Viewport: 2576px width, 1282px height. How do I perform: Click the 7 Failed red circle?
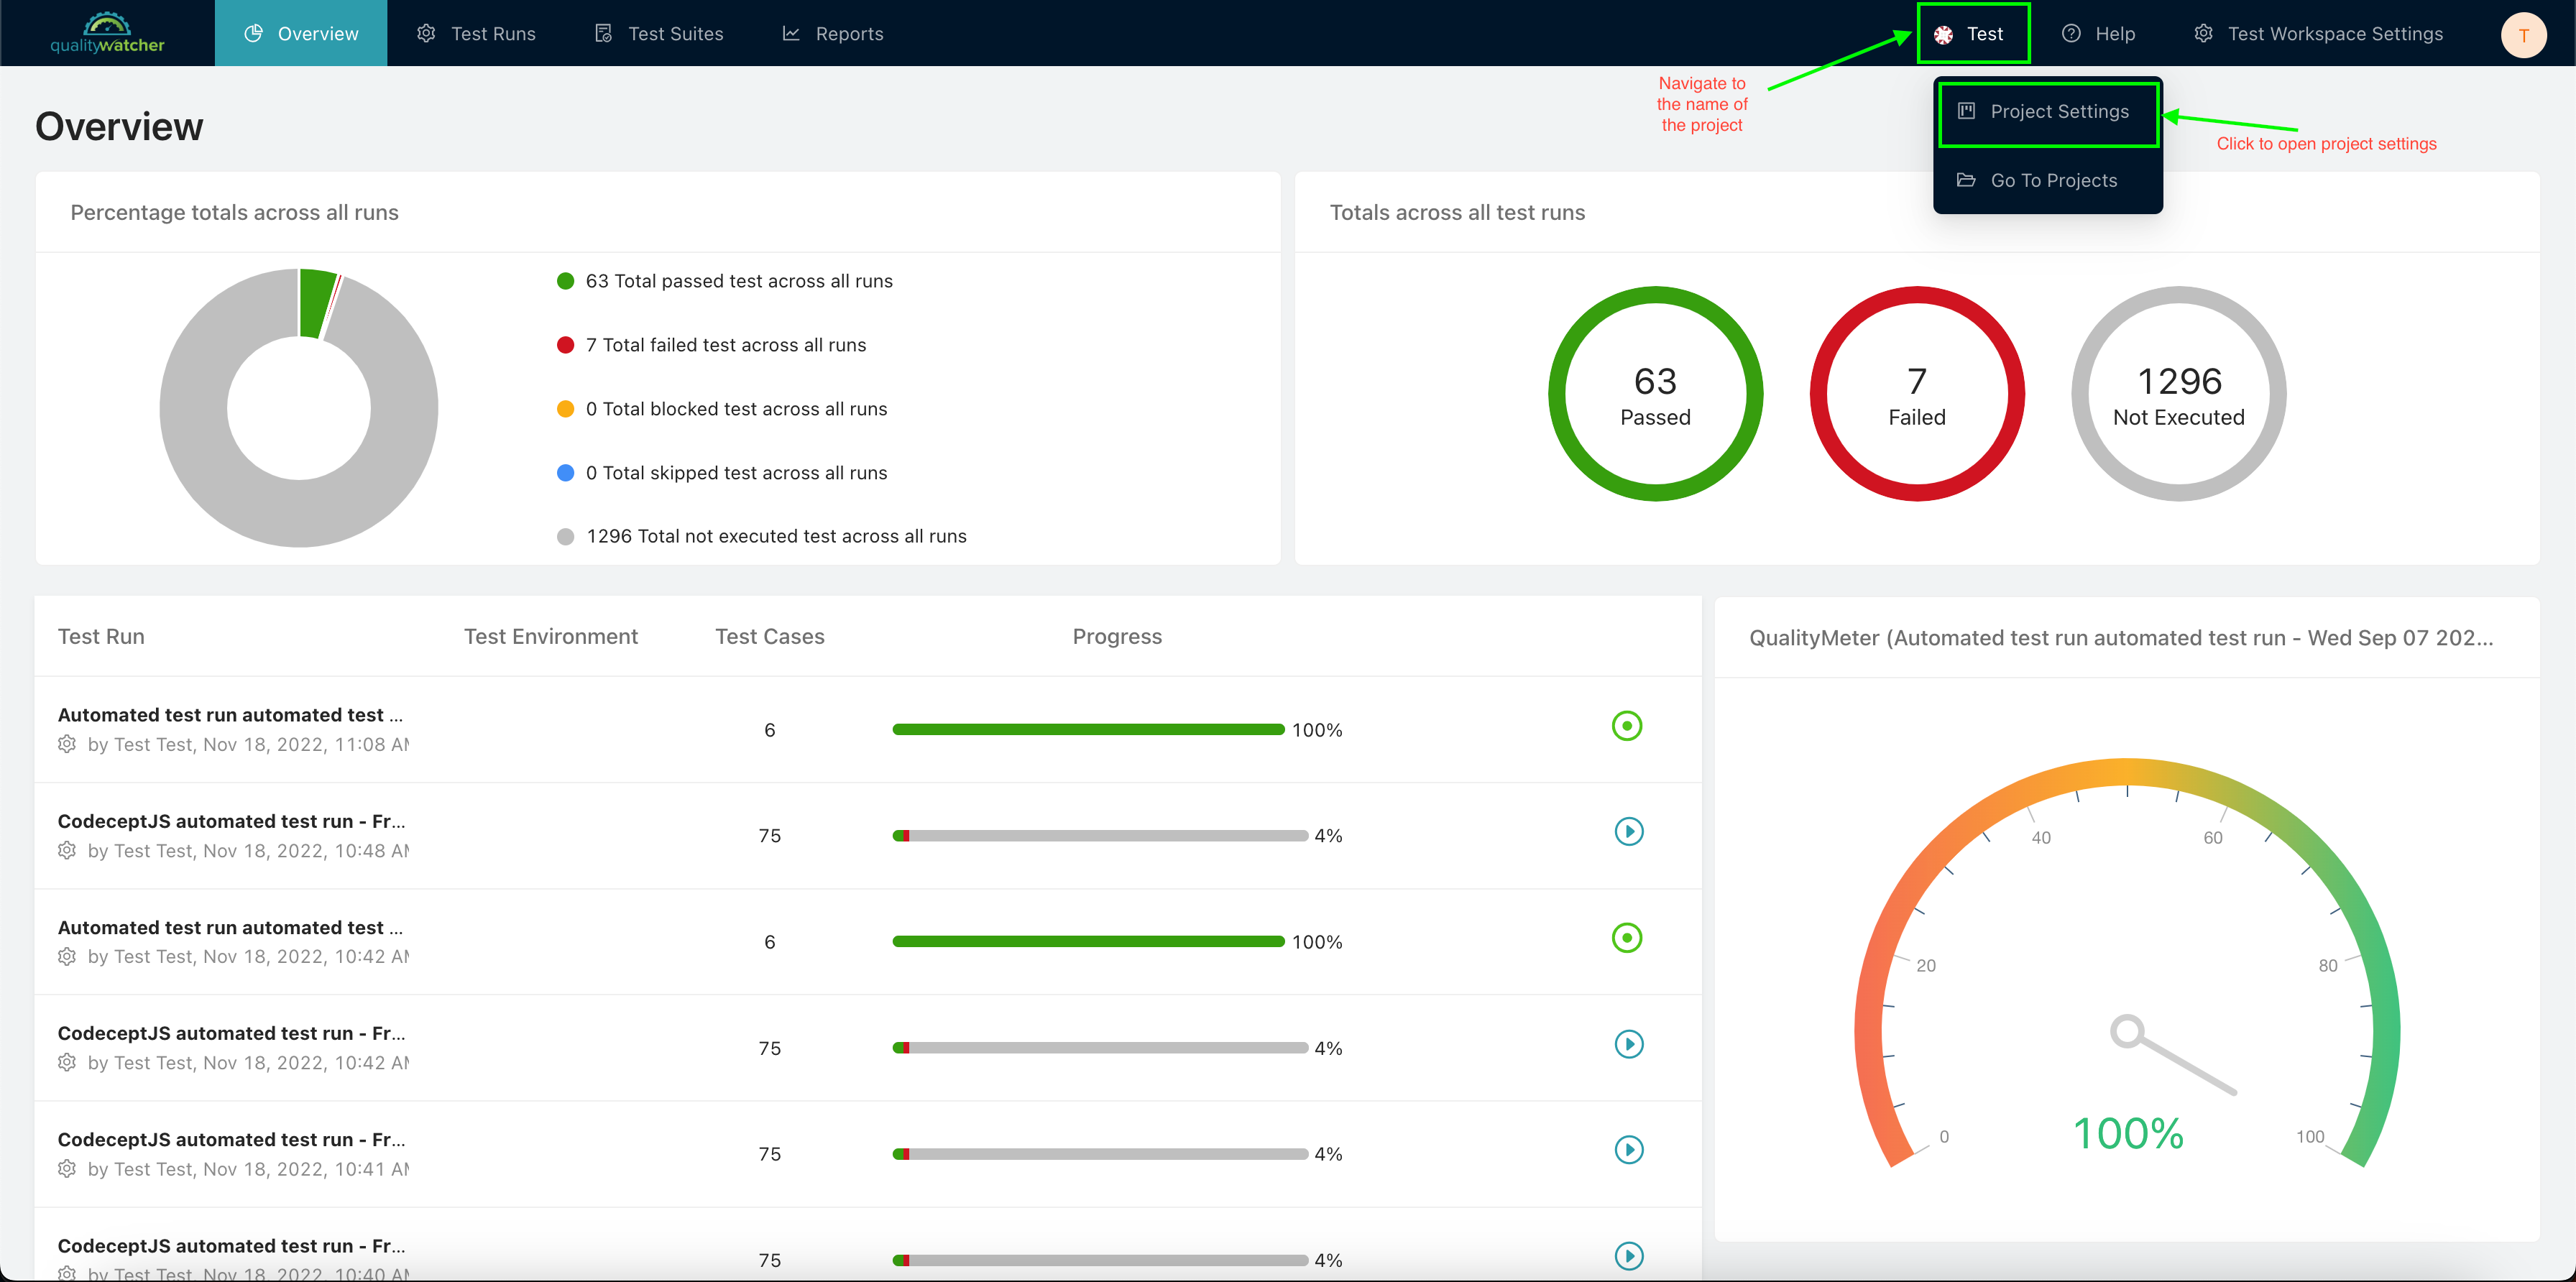[x=1917, y=394]
